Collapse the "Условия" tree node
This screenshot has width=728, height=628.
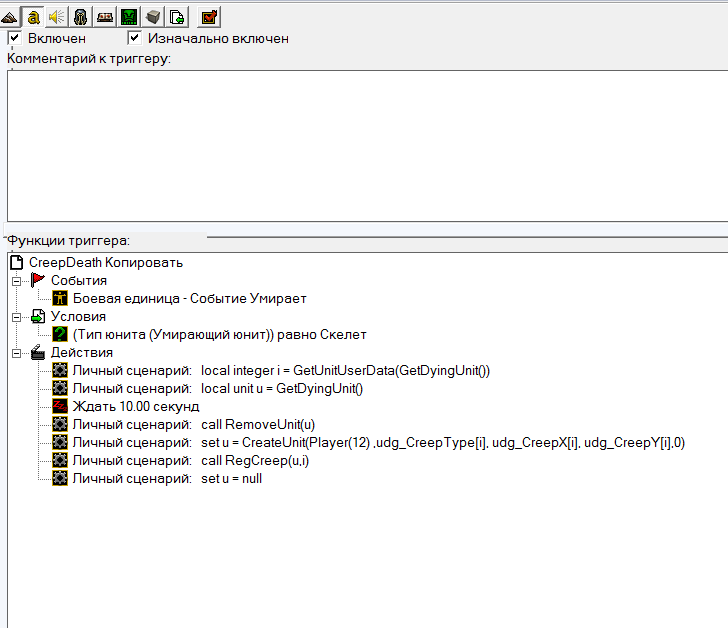pos(16,317)
